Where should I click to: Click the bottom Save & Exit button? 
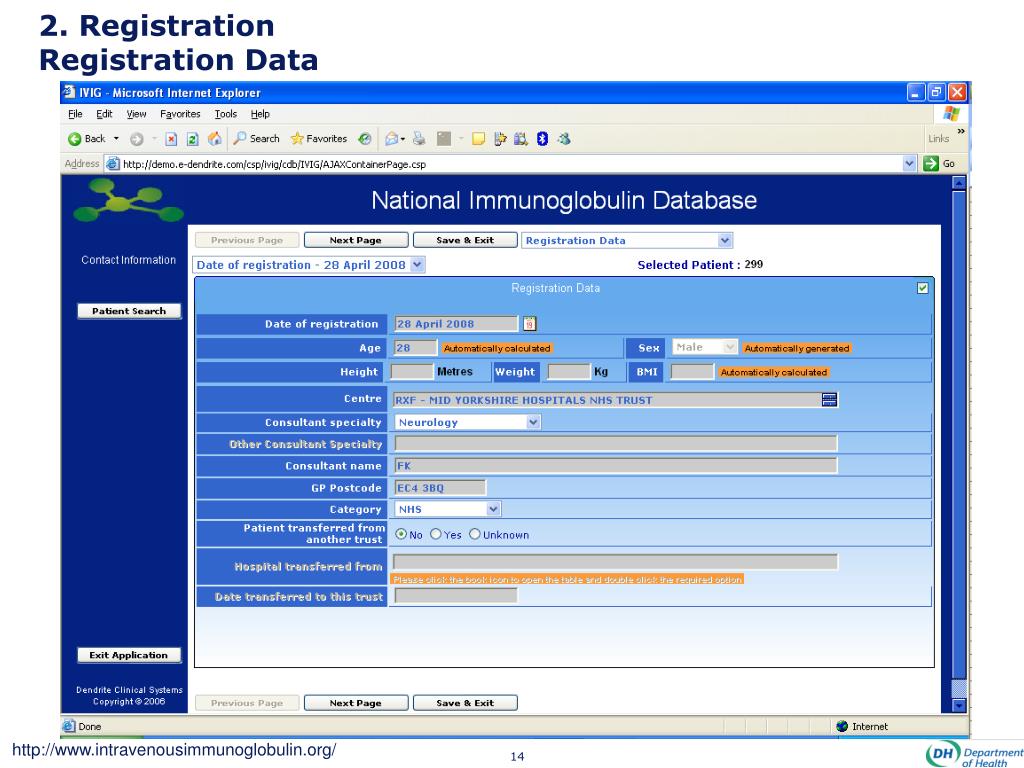point(465,703)
